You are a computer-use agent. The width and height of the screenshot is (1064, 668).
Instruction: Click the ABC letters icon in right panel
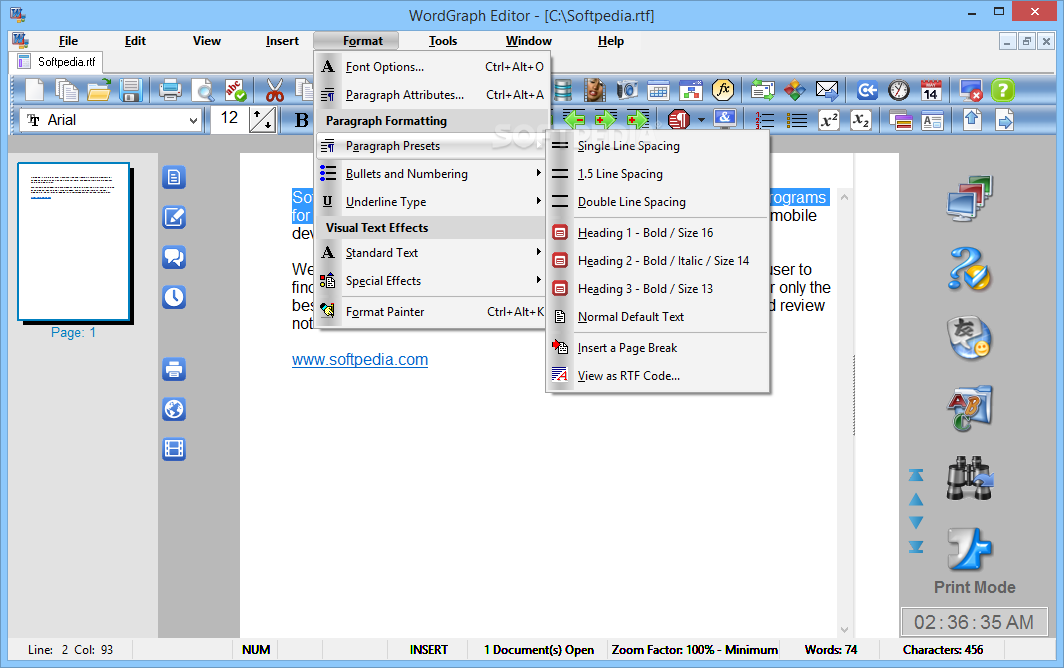click(970, 409)
